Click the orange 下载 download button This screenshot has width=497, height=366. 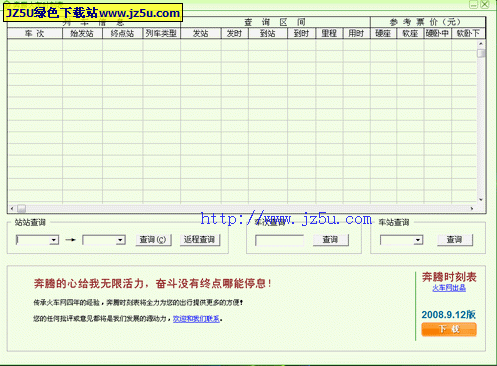click(x=449, y=329)
